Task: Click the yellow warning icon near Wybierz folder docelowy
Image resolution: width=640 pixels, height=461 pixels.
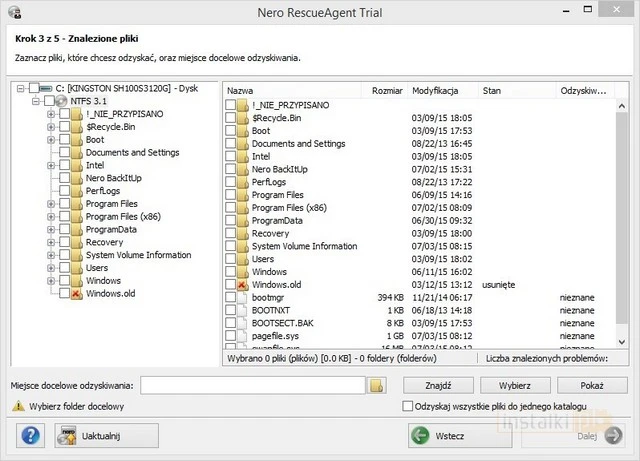Action: click(18, 406)
